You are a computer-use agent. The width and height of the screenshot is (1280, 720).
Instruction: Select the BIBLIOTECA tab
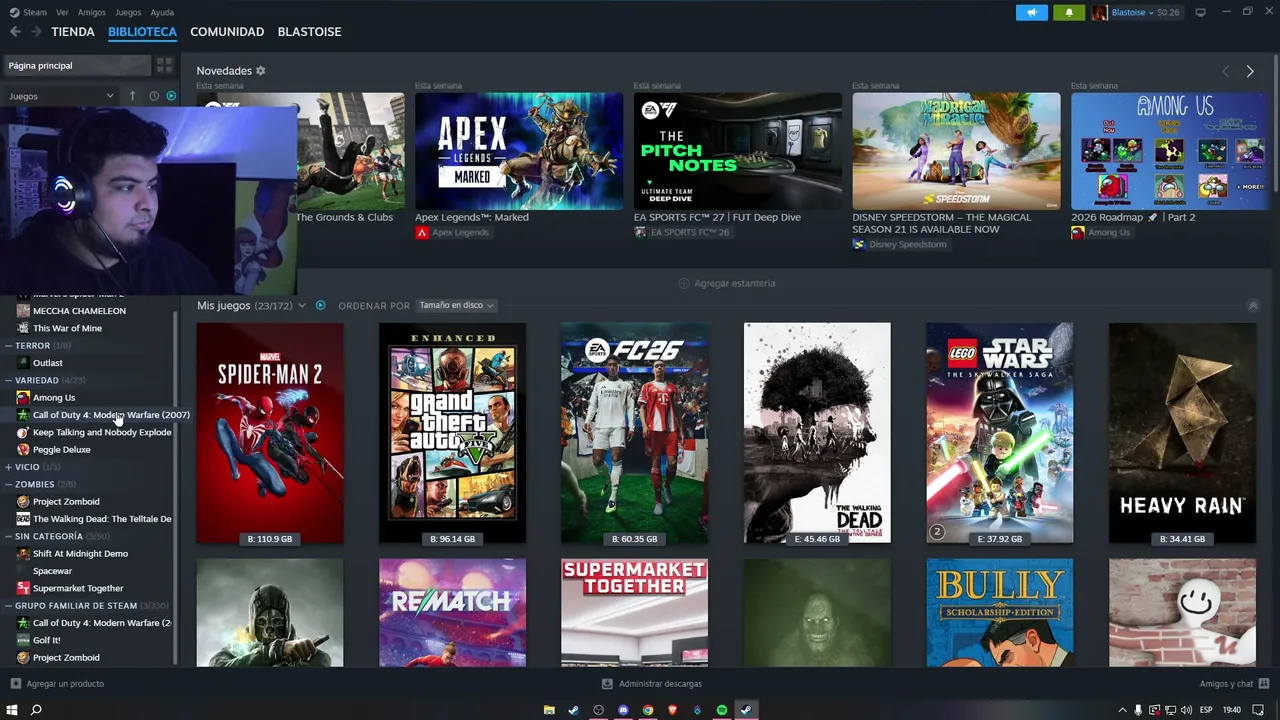point(142,32)
